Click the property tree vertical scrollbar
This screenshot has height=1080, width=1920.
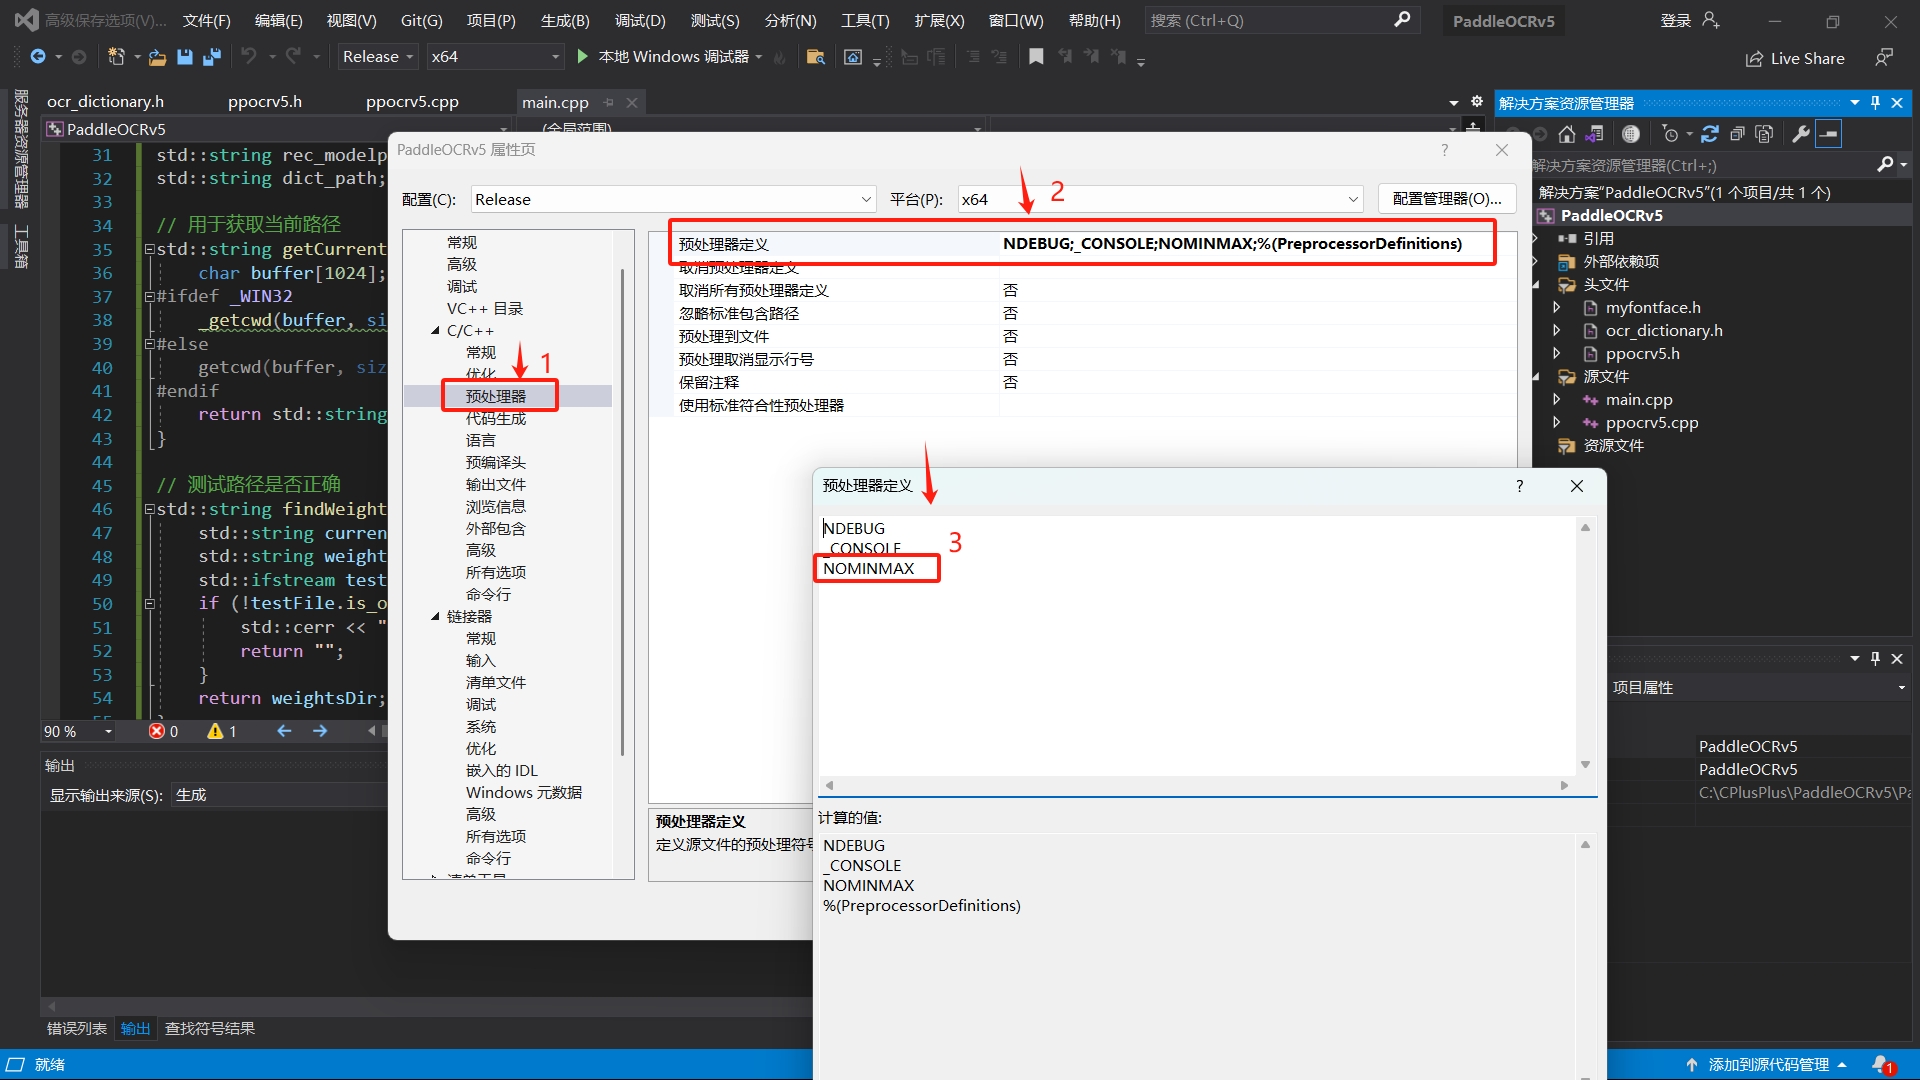[623, 510]
